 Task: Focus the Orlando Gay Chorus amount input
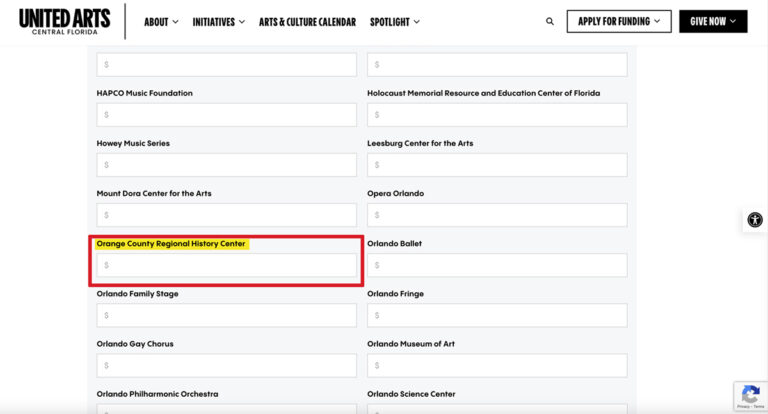pyautogui.click(x=226, y=365)
